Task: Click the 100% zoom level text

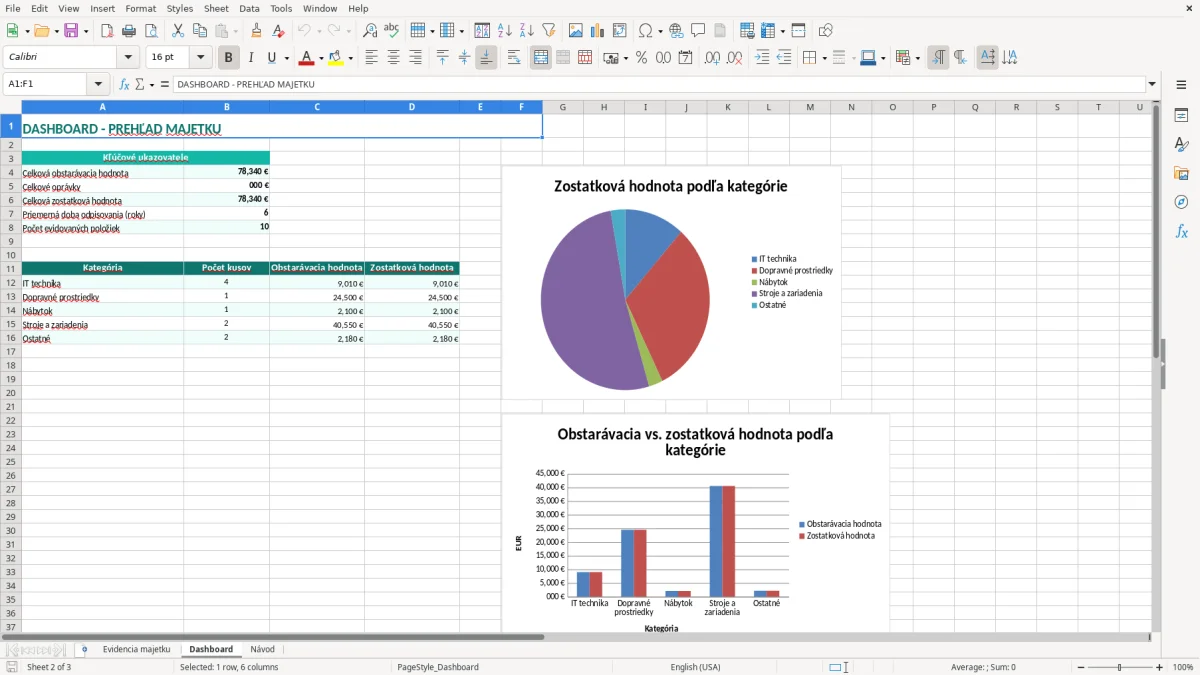Action: [1182, 667]
